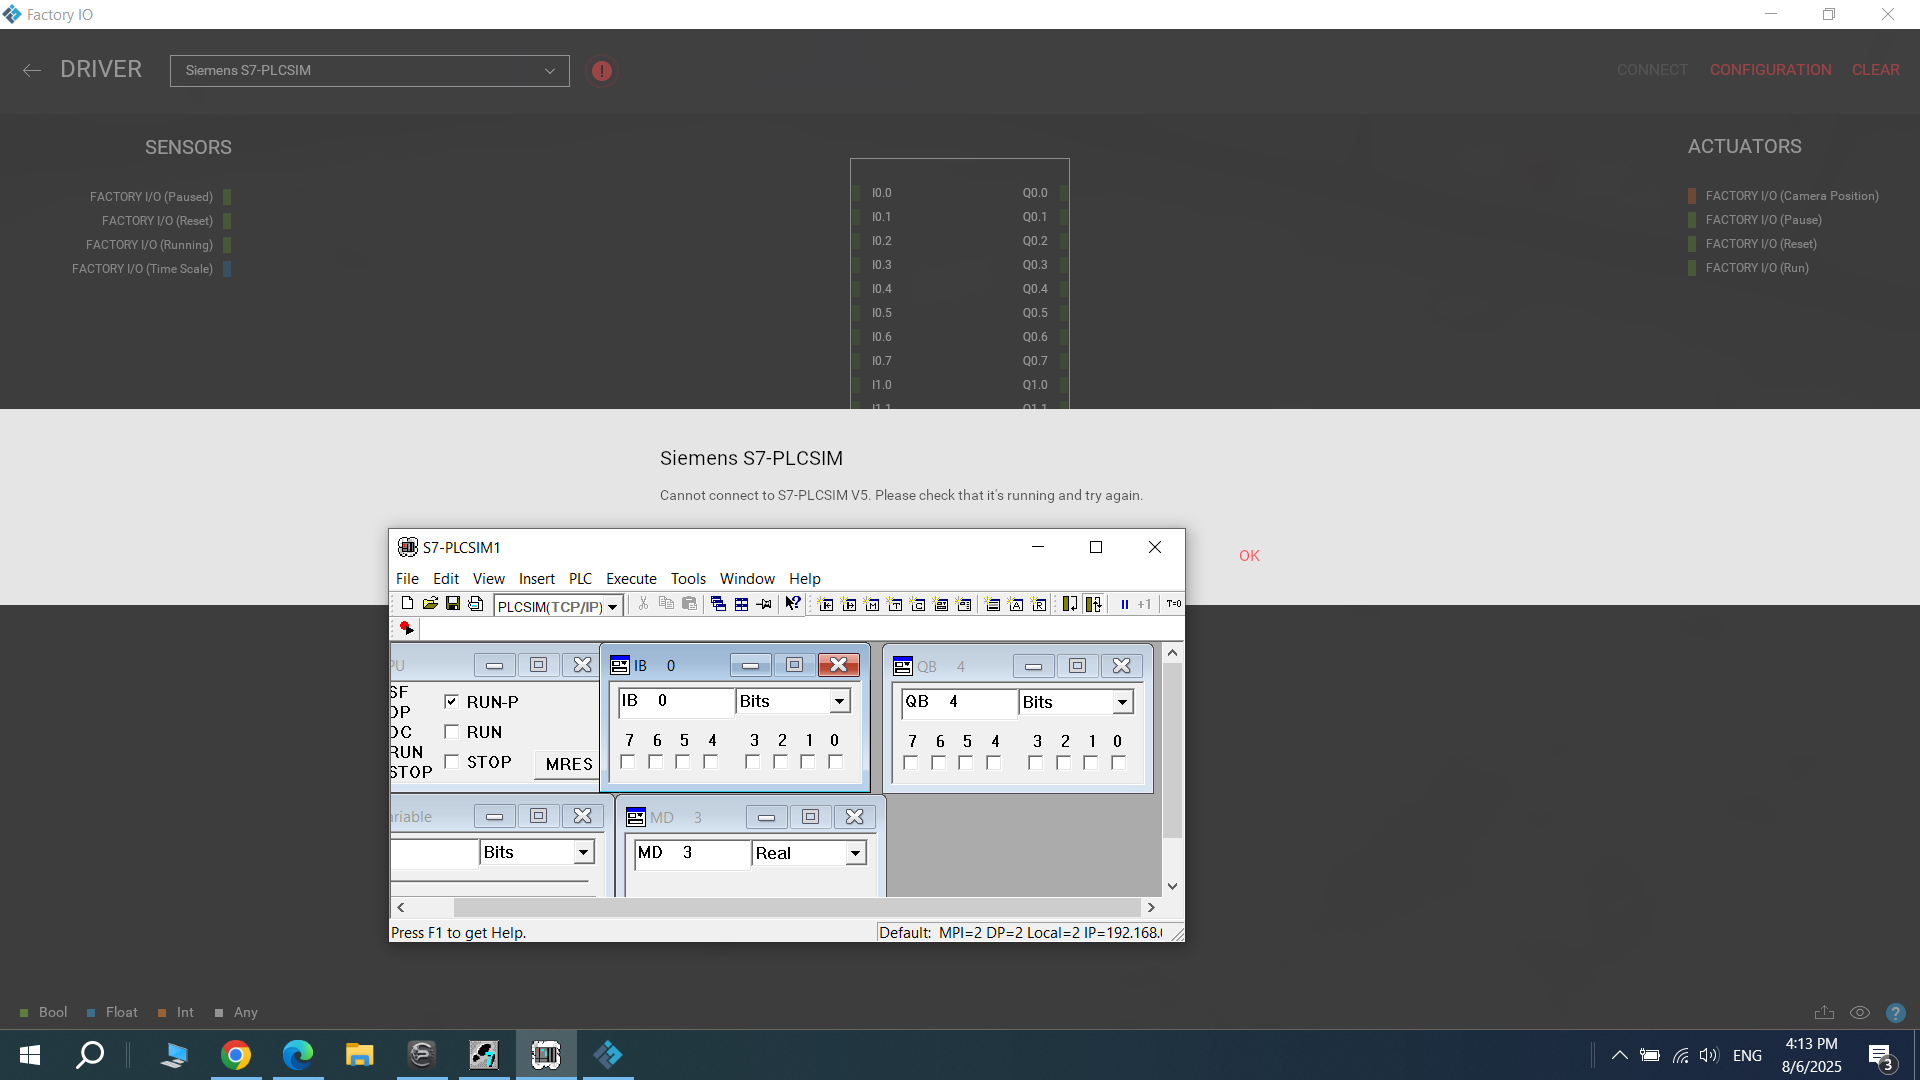Open the Execute menu in S7-PLCSIM
Image resolution: width=1920 pixels, height=1080 pixels.
pyautogui.click(x=632, y=579)
